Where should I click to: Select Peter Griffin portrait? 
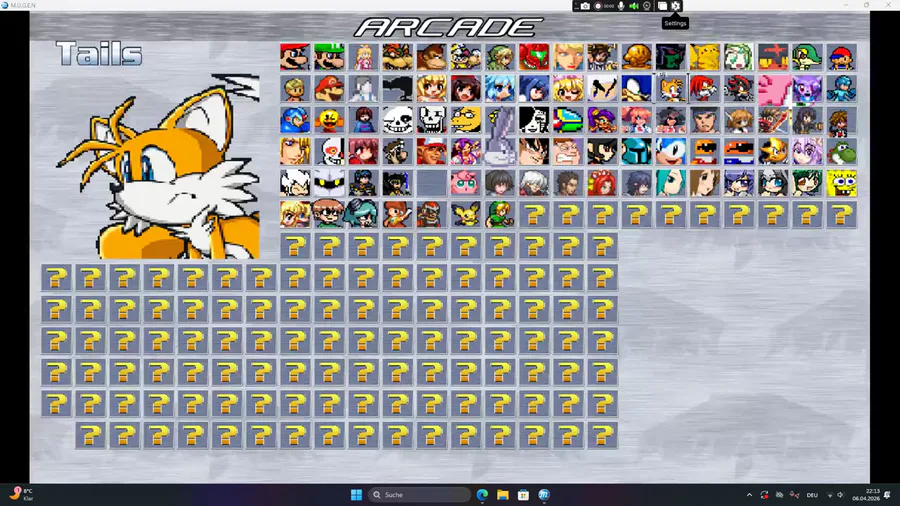tap(568, 151)
